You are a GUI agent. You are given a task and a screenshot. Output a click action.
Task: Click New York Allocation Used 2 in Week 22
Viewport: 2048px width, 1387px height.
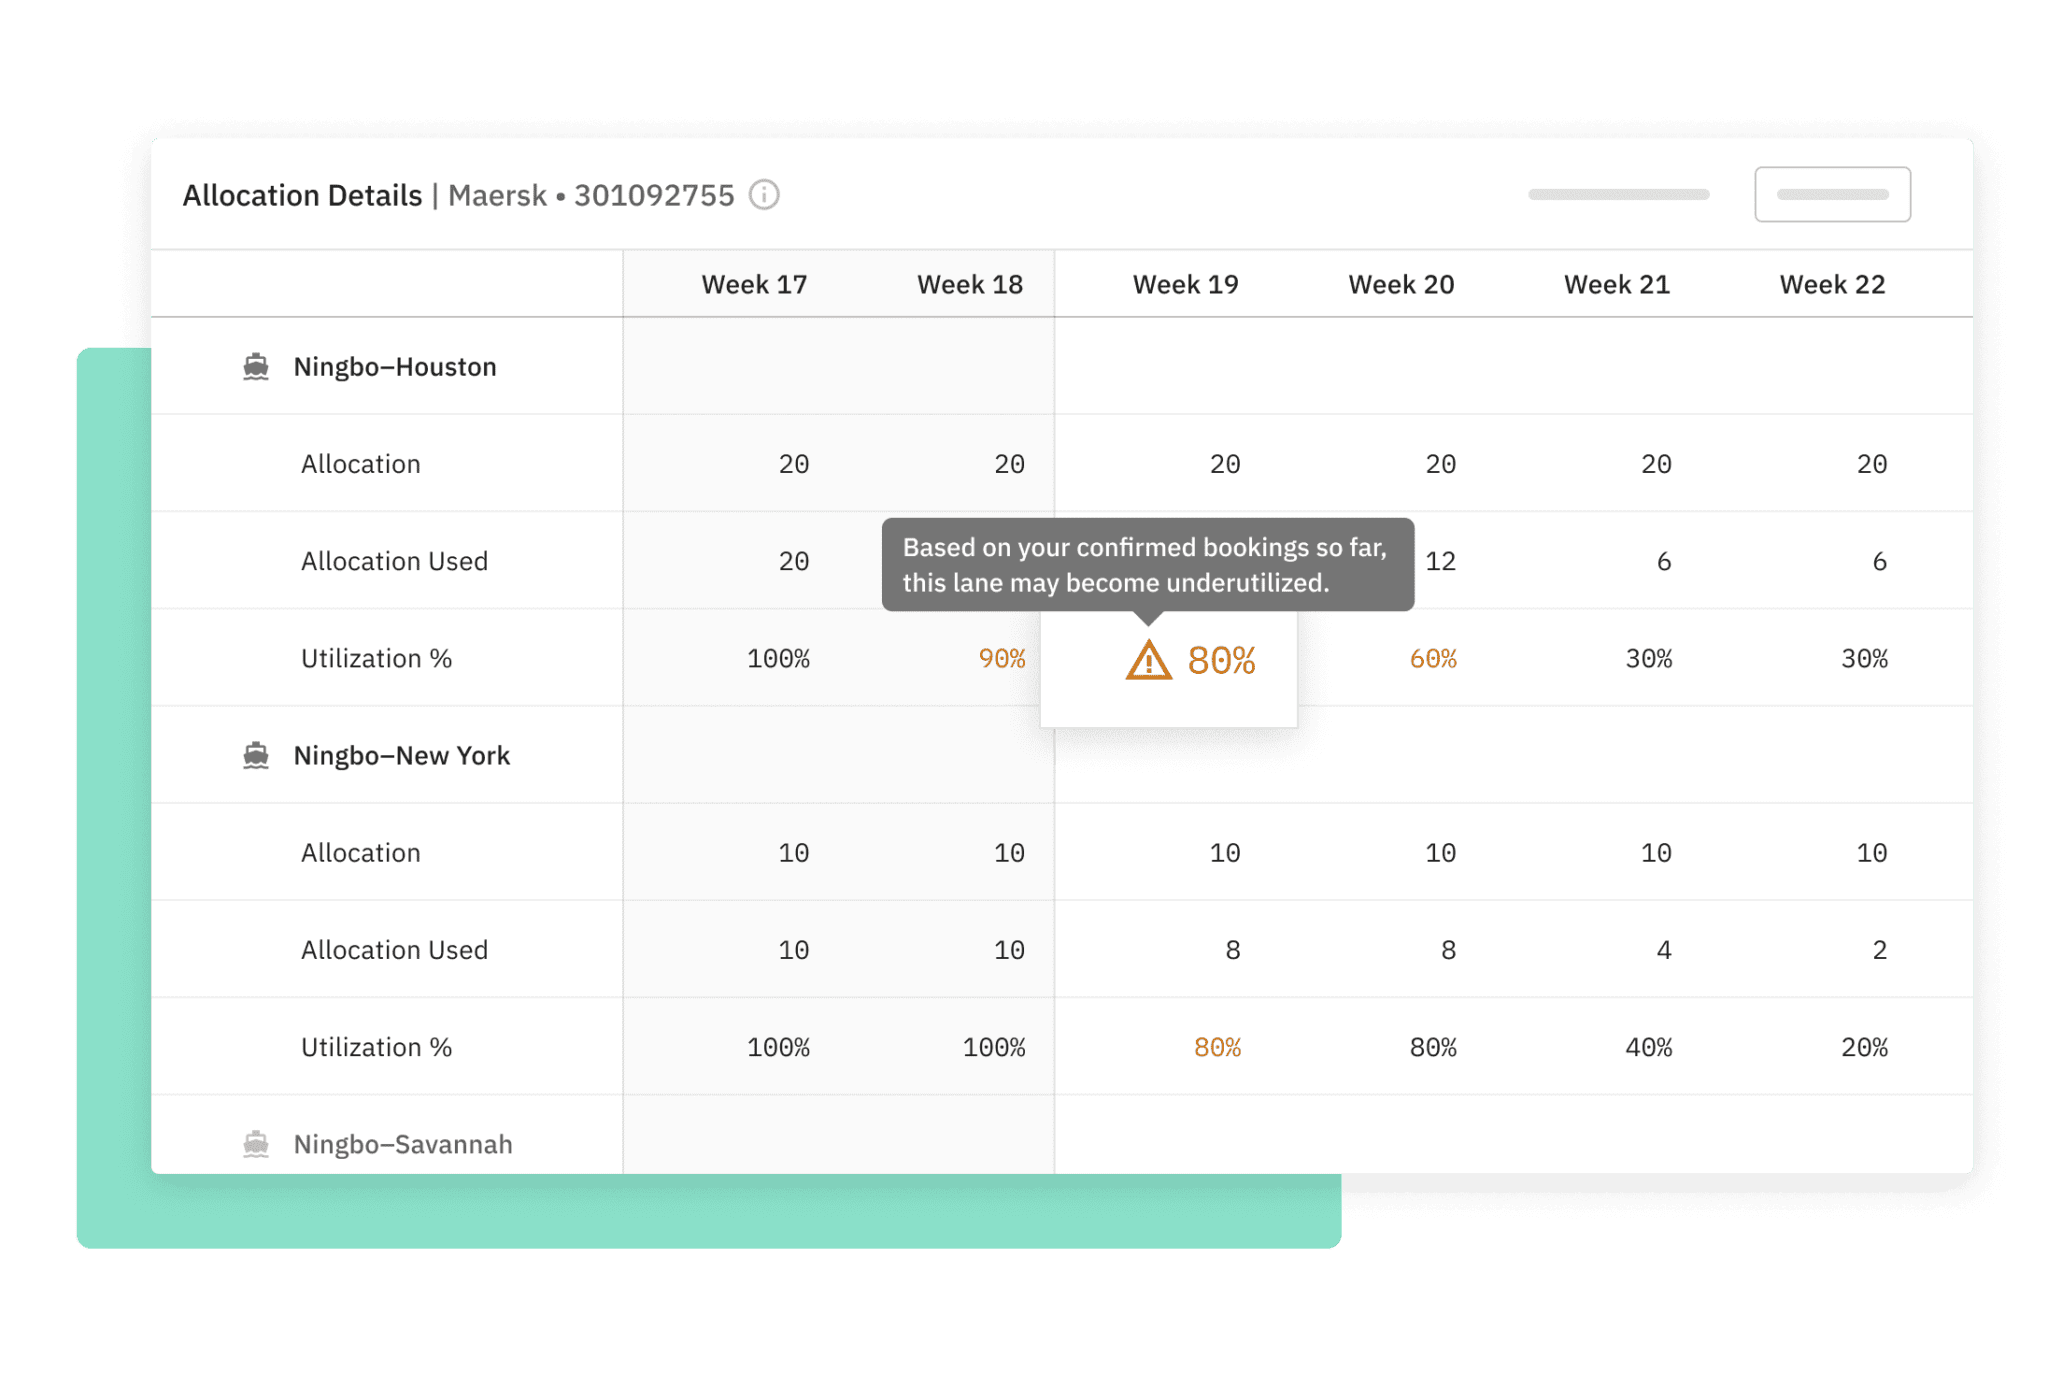pos(1880,950)
